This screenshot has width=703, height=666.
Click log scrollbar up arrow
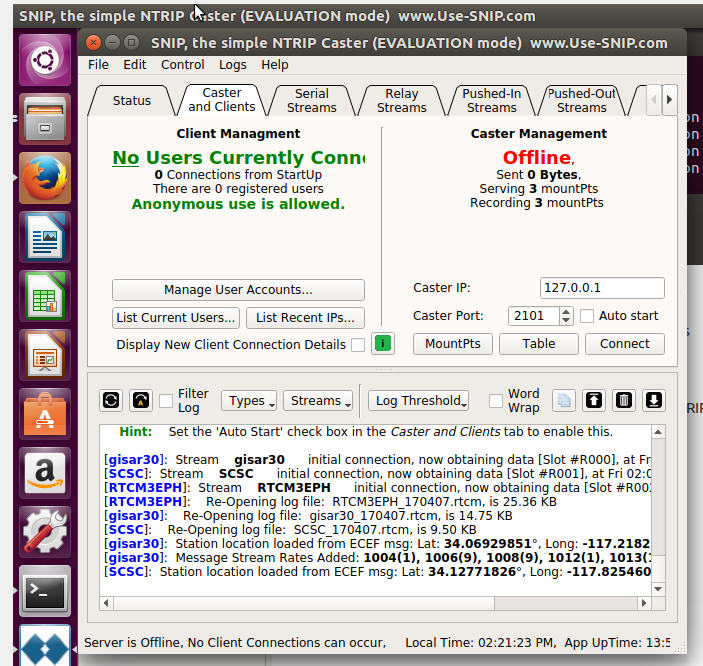[x=658, y=432]
